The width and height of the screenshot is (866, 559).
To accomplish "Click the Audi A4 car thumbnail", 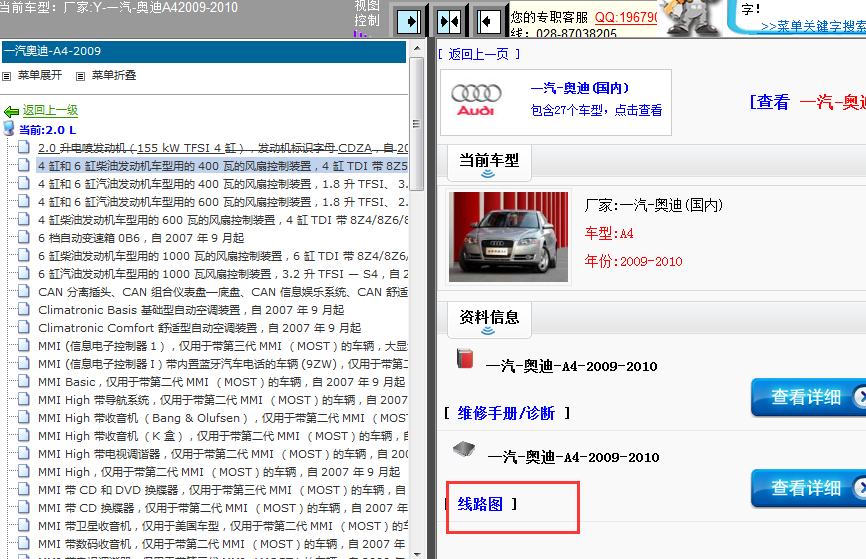I will 509,237.
